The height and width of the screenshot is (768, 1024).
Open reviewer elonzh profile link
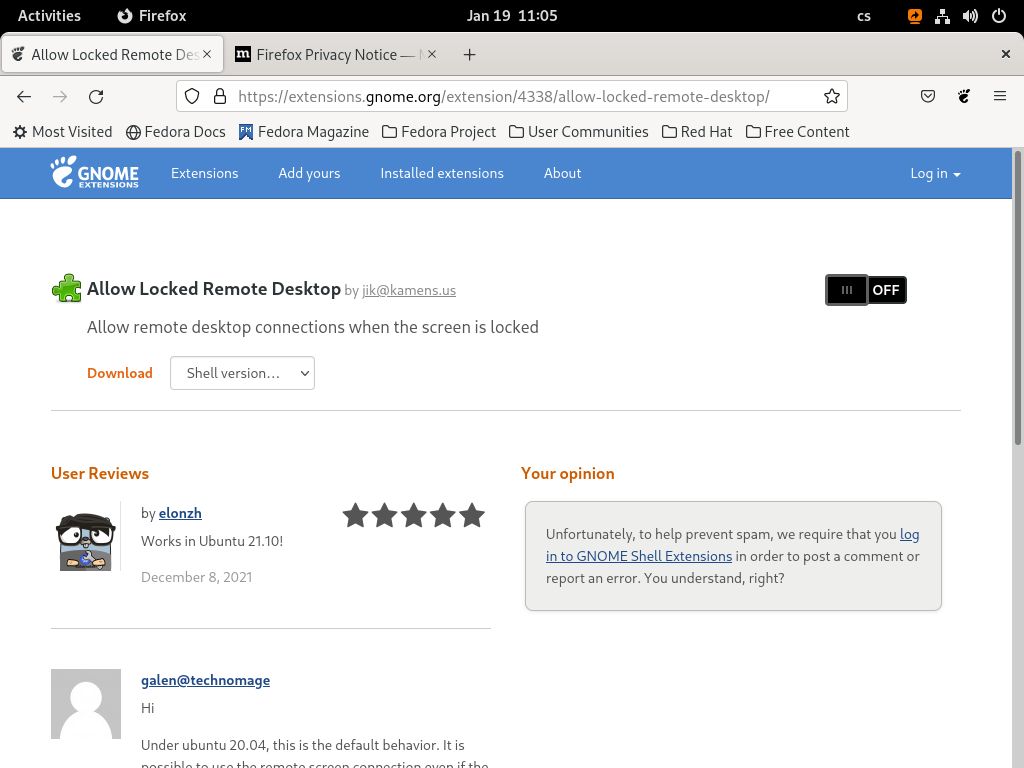pos(180,513)
